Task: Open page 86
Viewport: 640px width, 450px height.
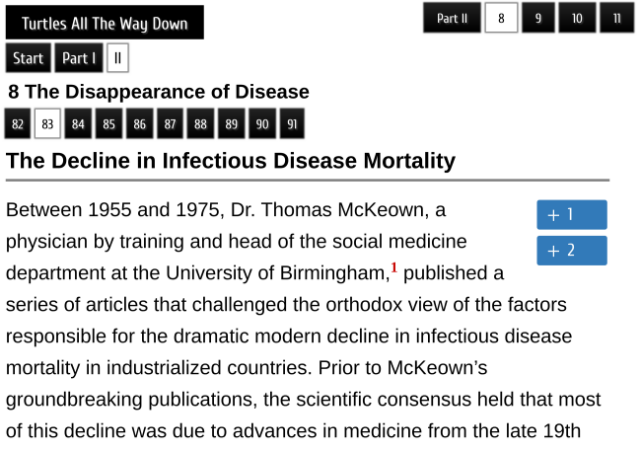Action: pos(139,124)
